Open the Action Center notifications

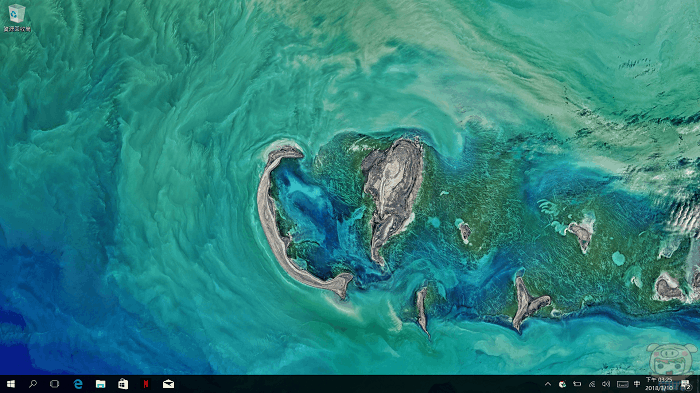click(686, 384)
